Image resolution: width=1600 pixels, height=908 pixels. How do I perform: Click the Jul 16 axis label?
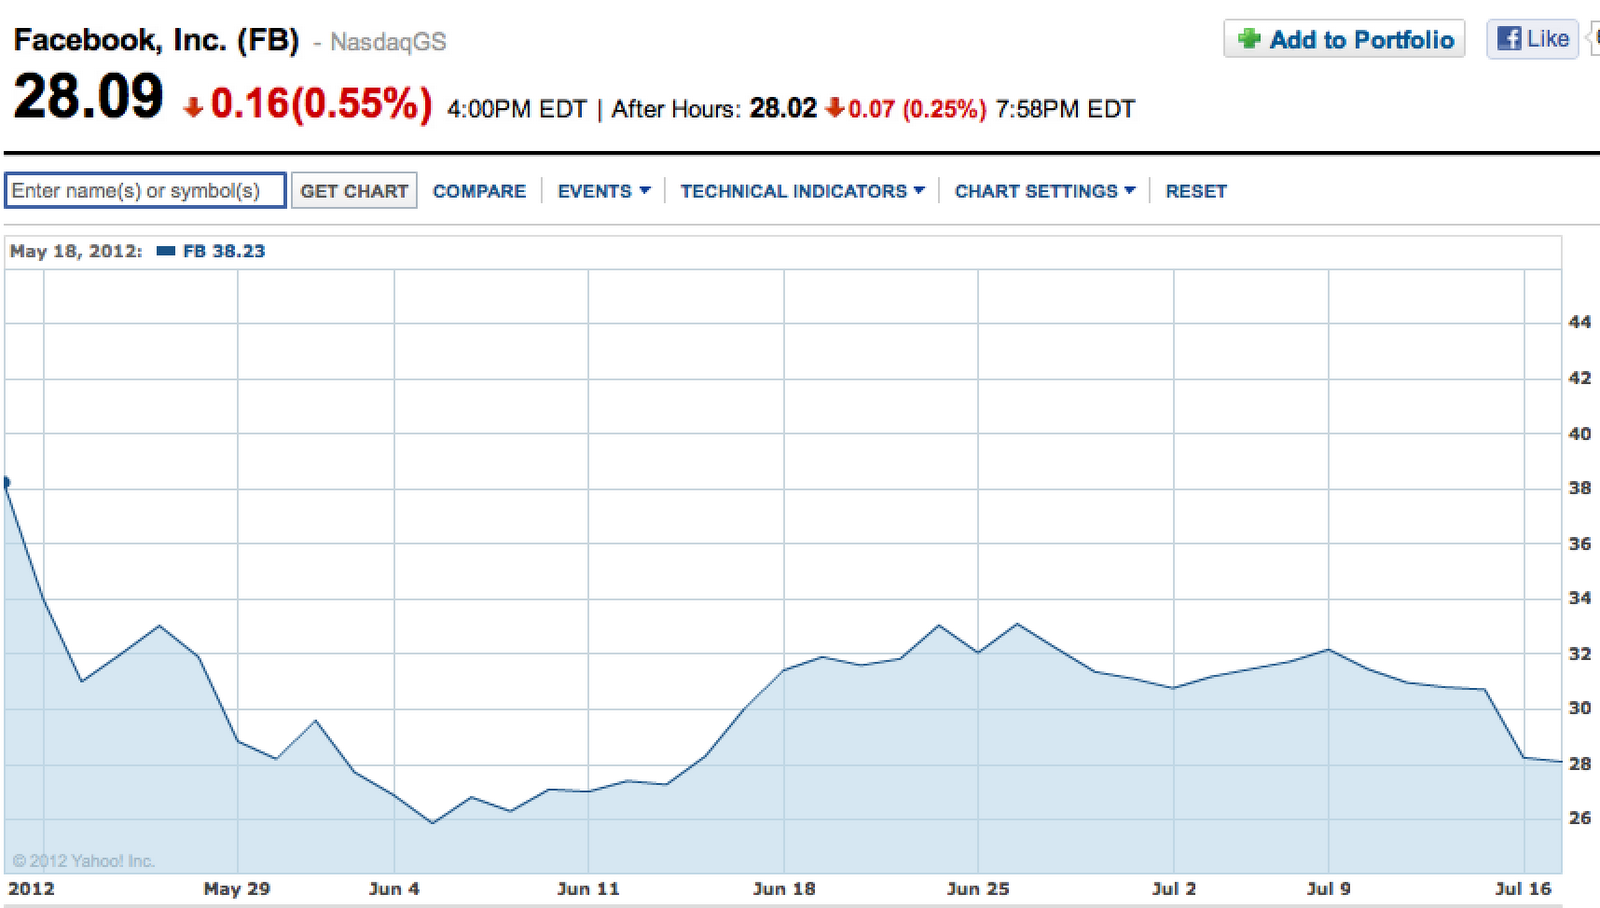1523,888
